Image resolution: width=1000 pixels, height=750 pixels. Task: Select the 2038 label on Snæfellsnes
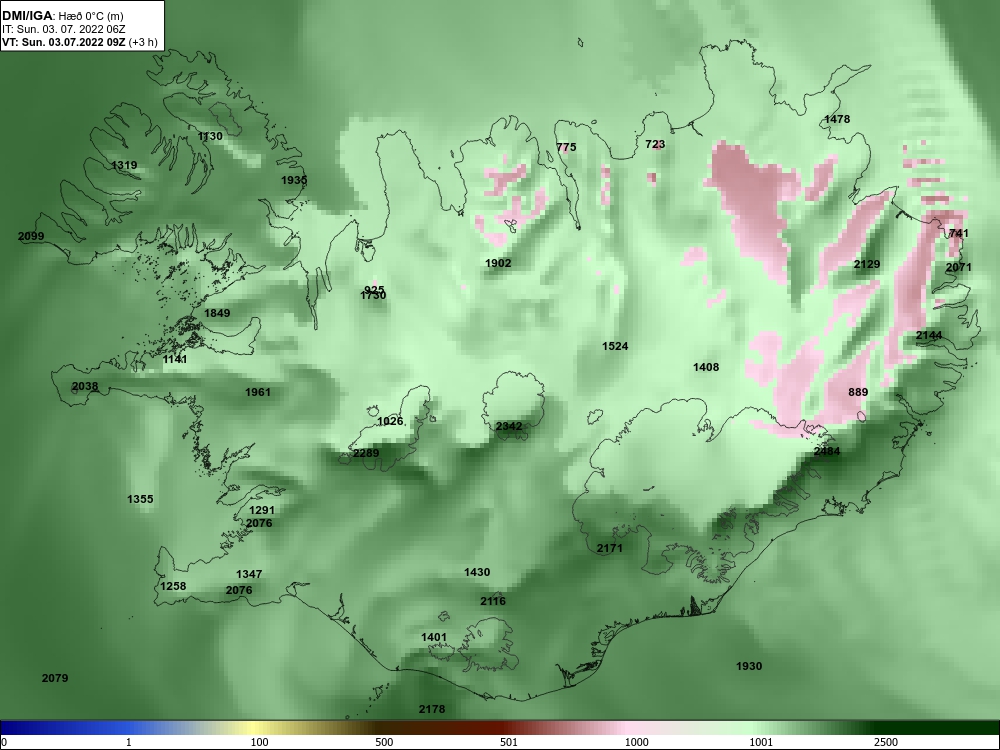pos(85,386)
